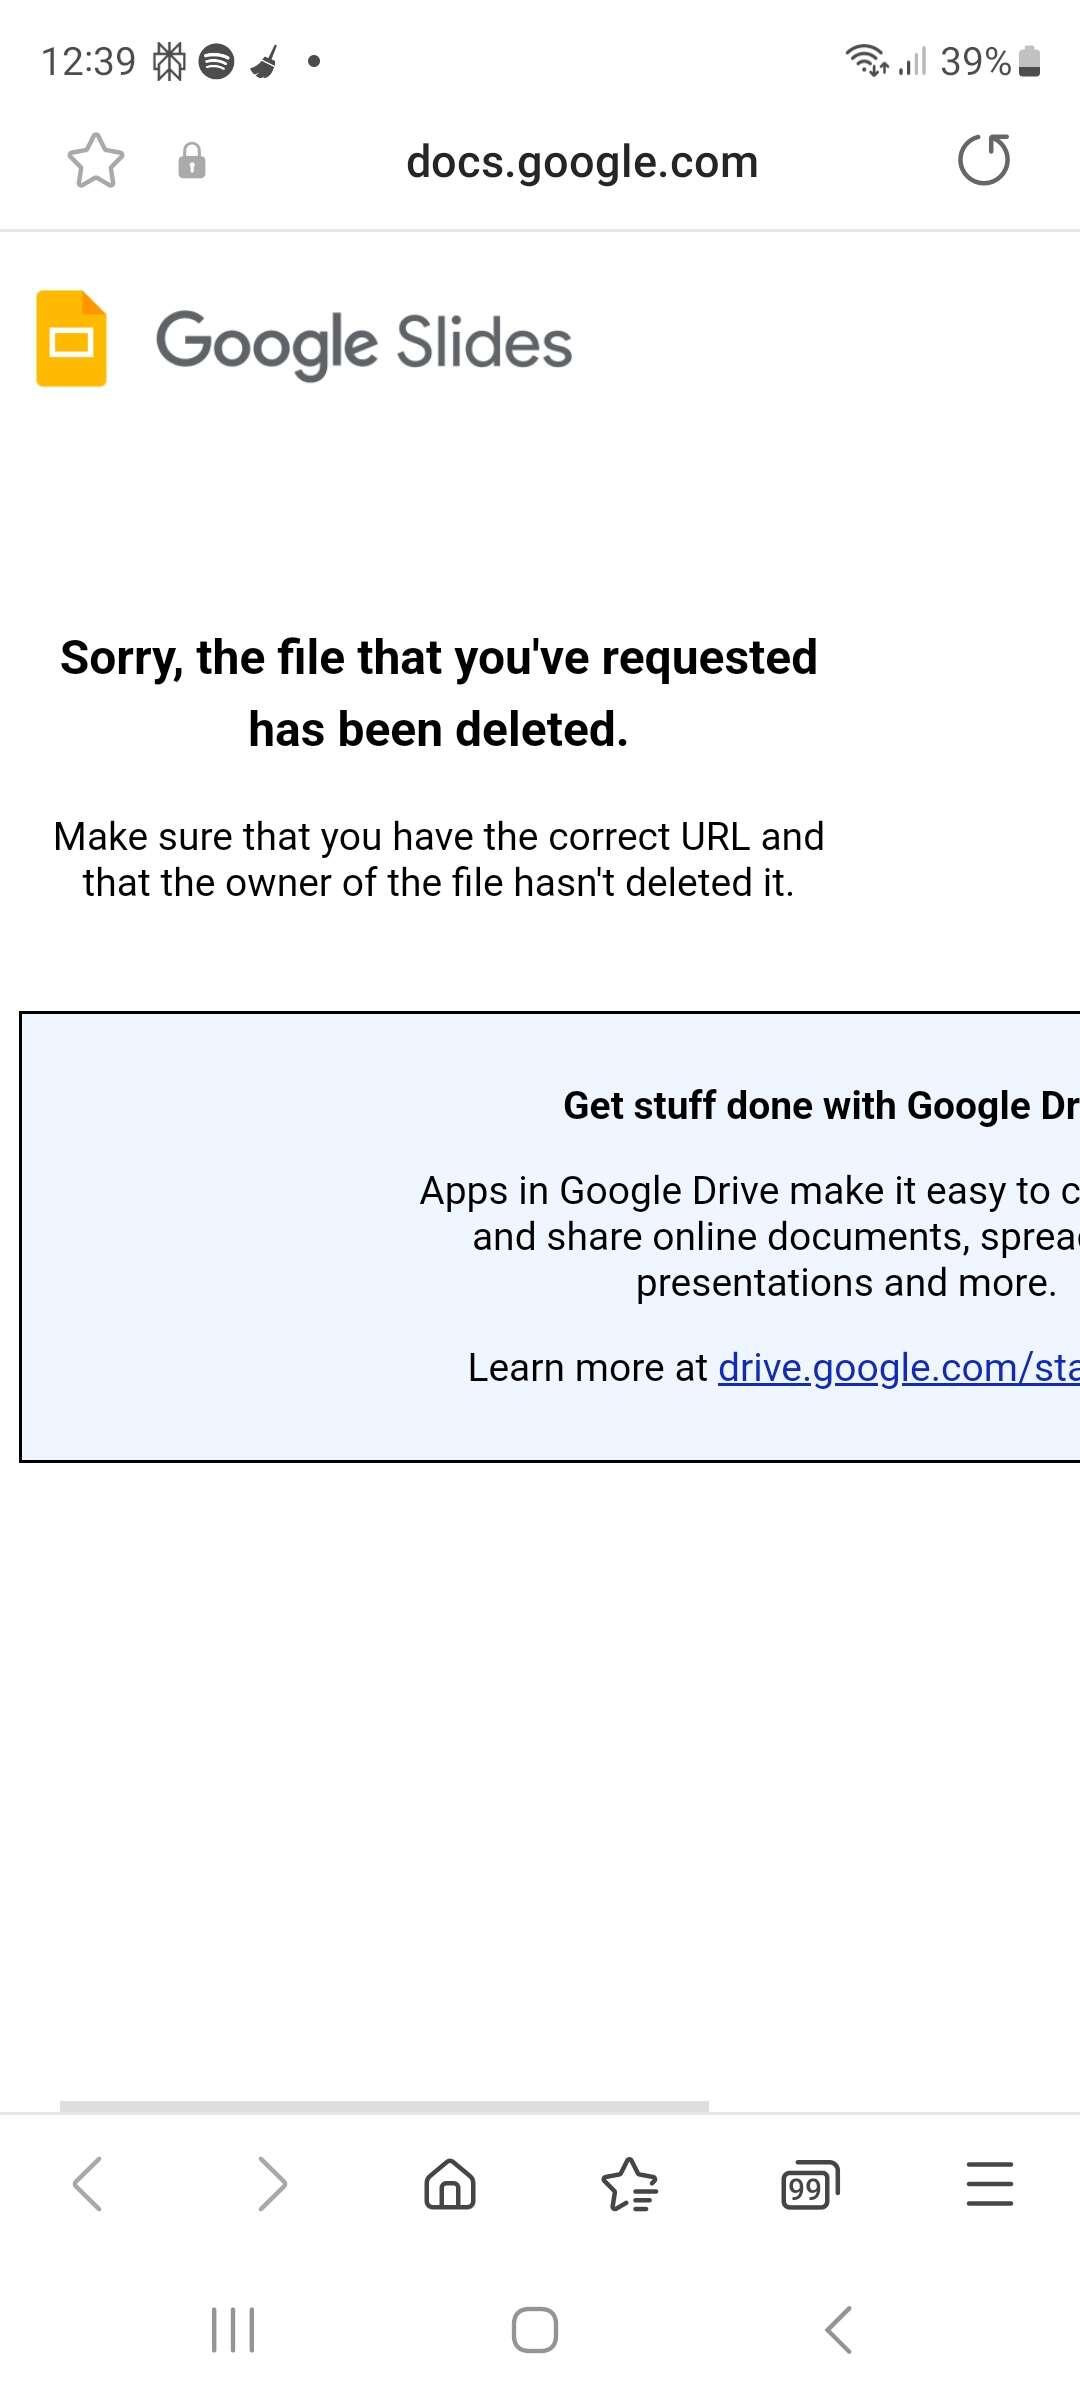Open the bookmarks list icon
The width and height of the screenshot is (1080, 2400).
tap(630, 2184)
